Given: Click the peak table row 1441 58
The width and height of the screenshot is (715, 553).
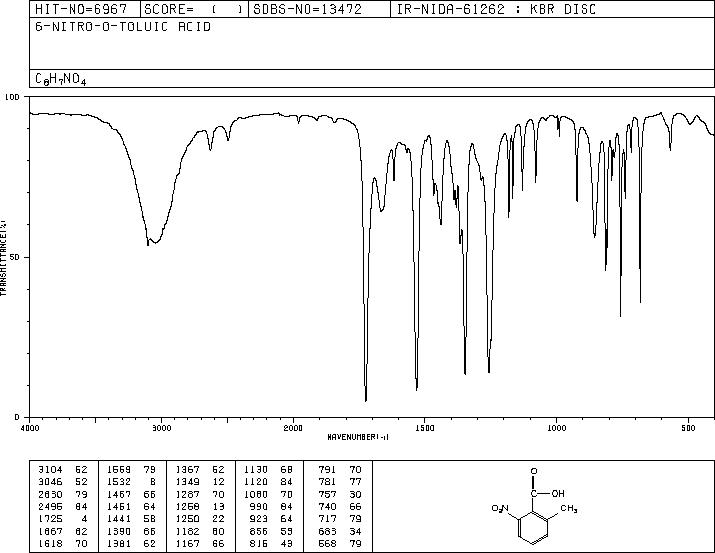Looking at the screenshot, I should 131,519.
